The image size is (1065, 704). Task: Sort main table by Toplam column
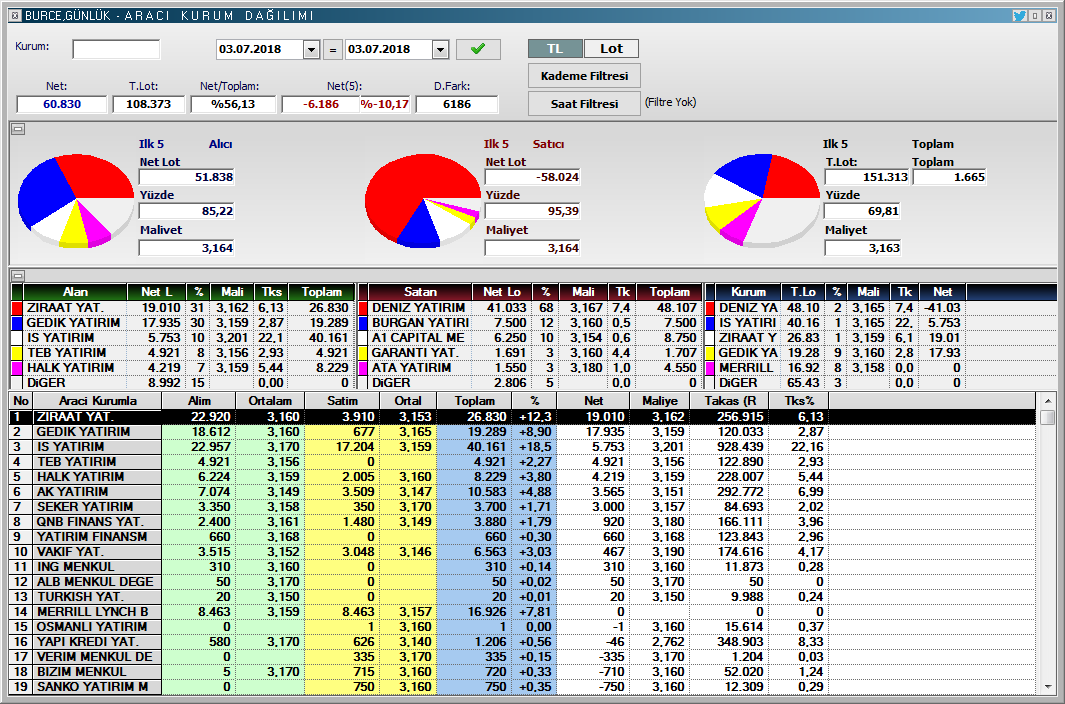tap(475, 401)
